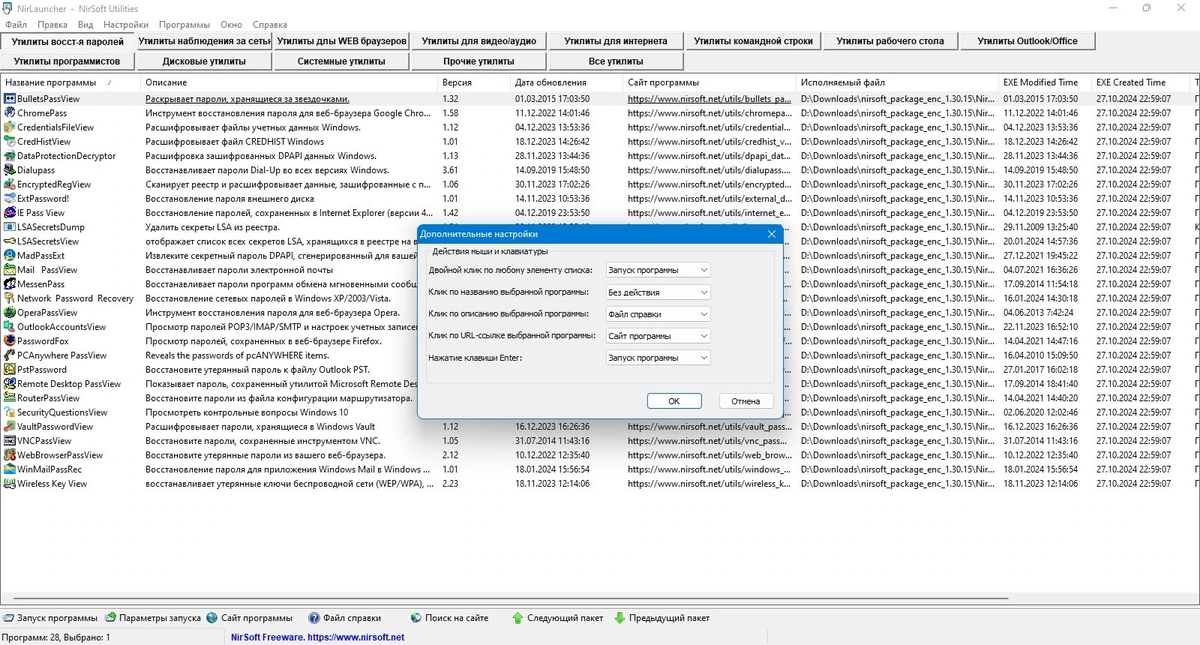Click the EncryptedRegView icon
The image size is (1200, 645).
pyautogui.click(x=9, y=184)
